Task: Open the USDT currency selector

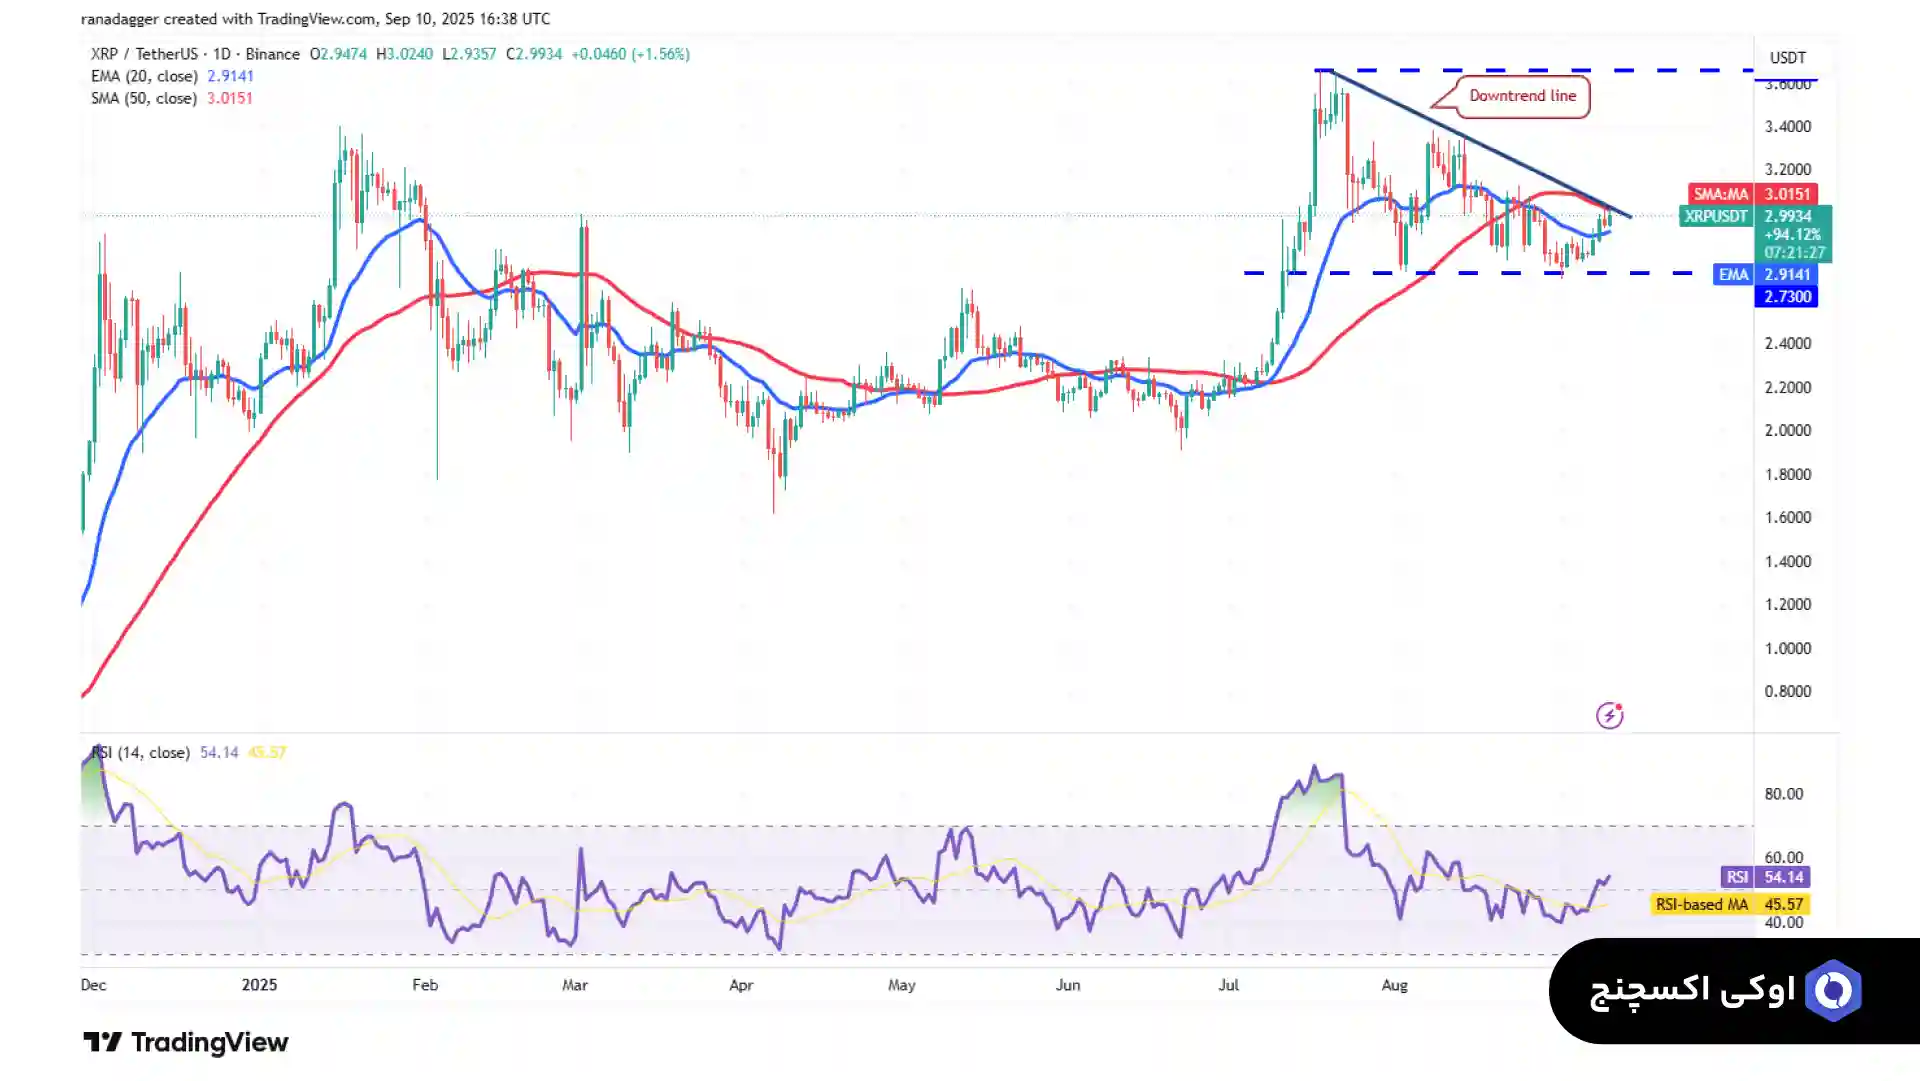Action: coord(1787,58)
